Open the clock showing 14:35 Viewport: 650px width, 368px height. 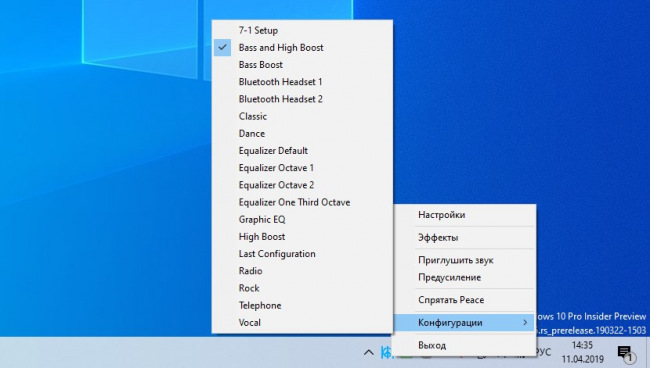coord(582,352)
